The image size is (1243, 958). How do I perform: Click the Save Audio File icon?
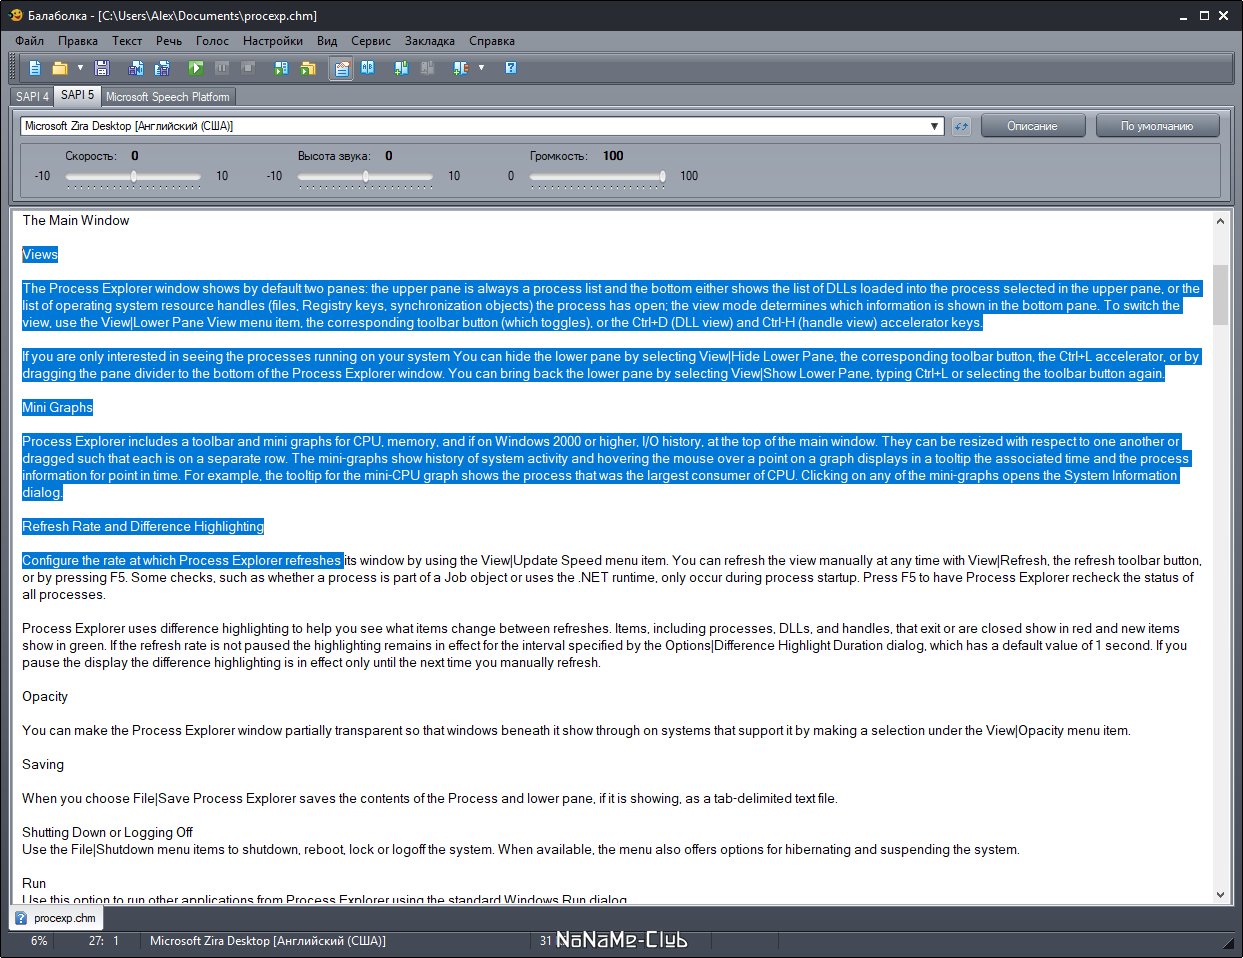click(136, 68)
